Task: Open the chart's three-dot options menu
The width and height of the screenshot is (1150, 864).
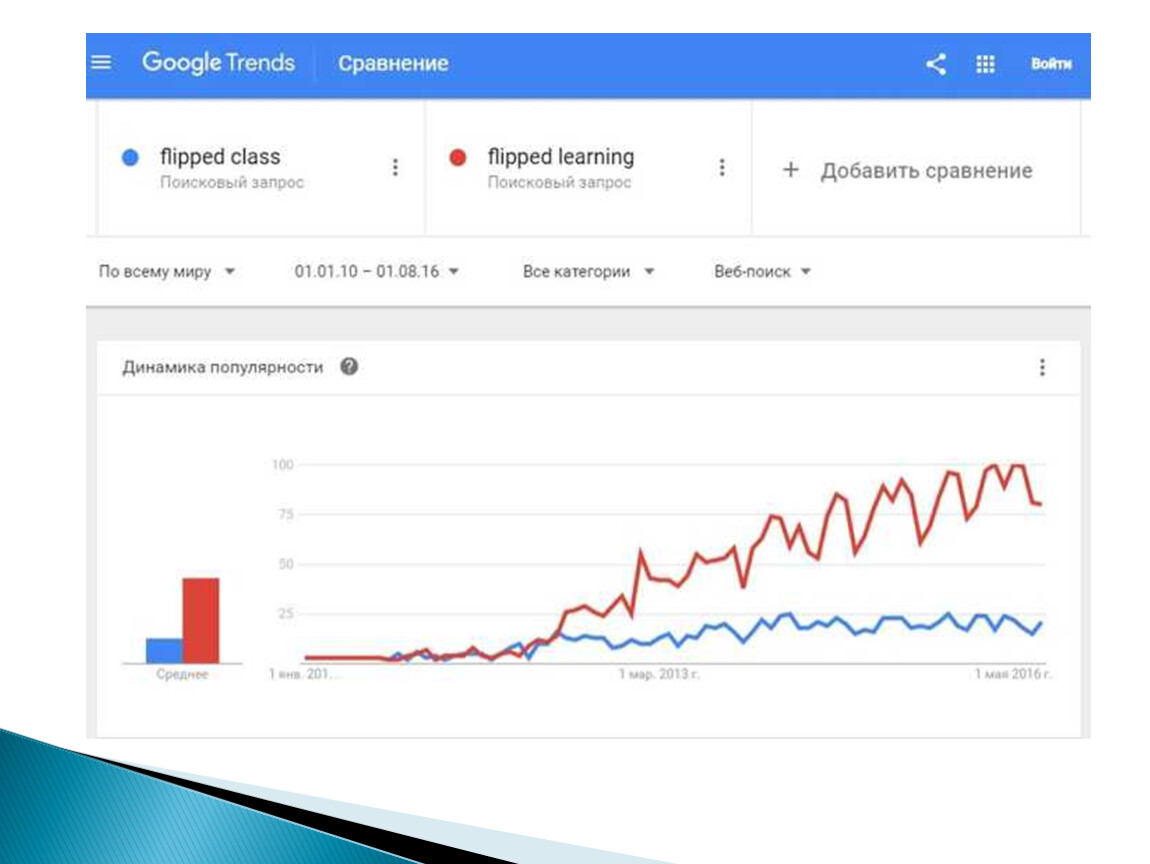Action: 1042,367
